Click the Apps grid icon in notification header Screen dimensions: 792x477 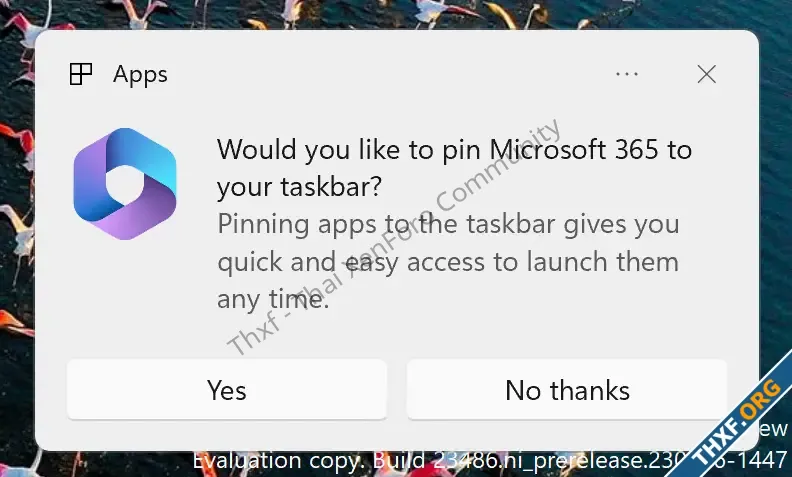81,74
